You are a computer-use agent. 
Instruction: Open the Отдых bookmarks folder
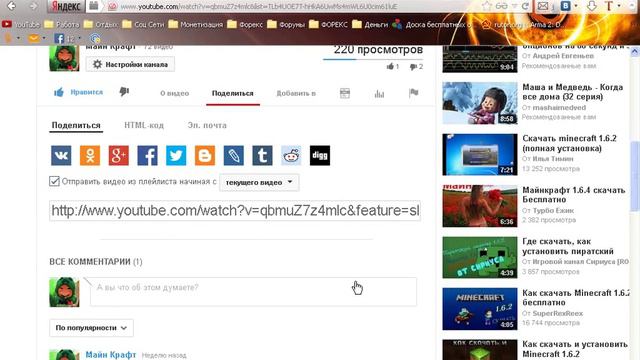(x=101, y=24)
